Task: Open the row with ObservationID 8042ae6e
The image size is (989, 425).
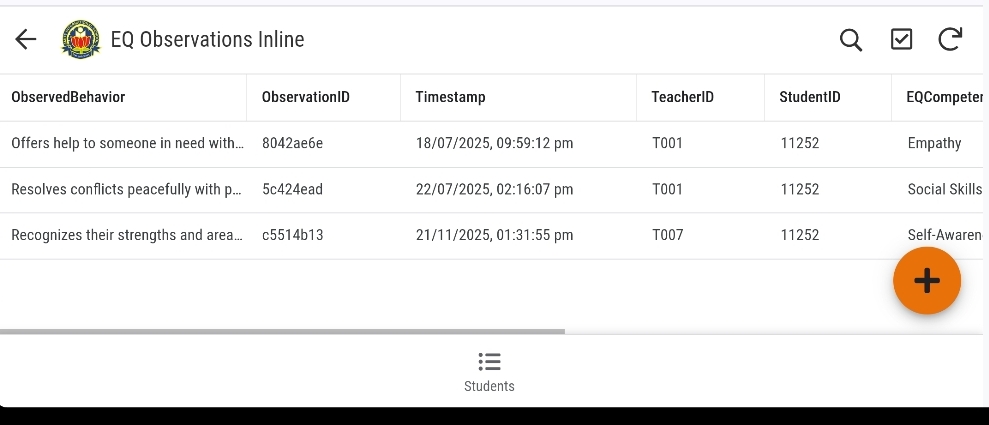Action: (x=292, y=143)
